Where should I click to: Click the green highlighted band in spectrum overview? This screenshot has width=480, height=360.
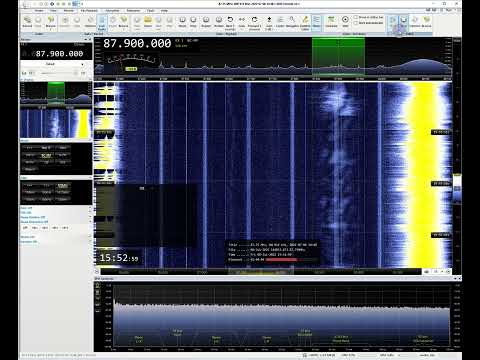click(x=338, y=56)
